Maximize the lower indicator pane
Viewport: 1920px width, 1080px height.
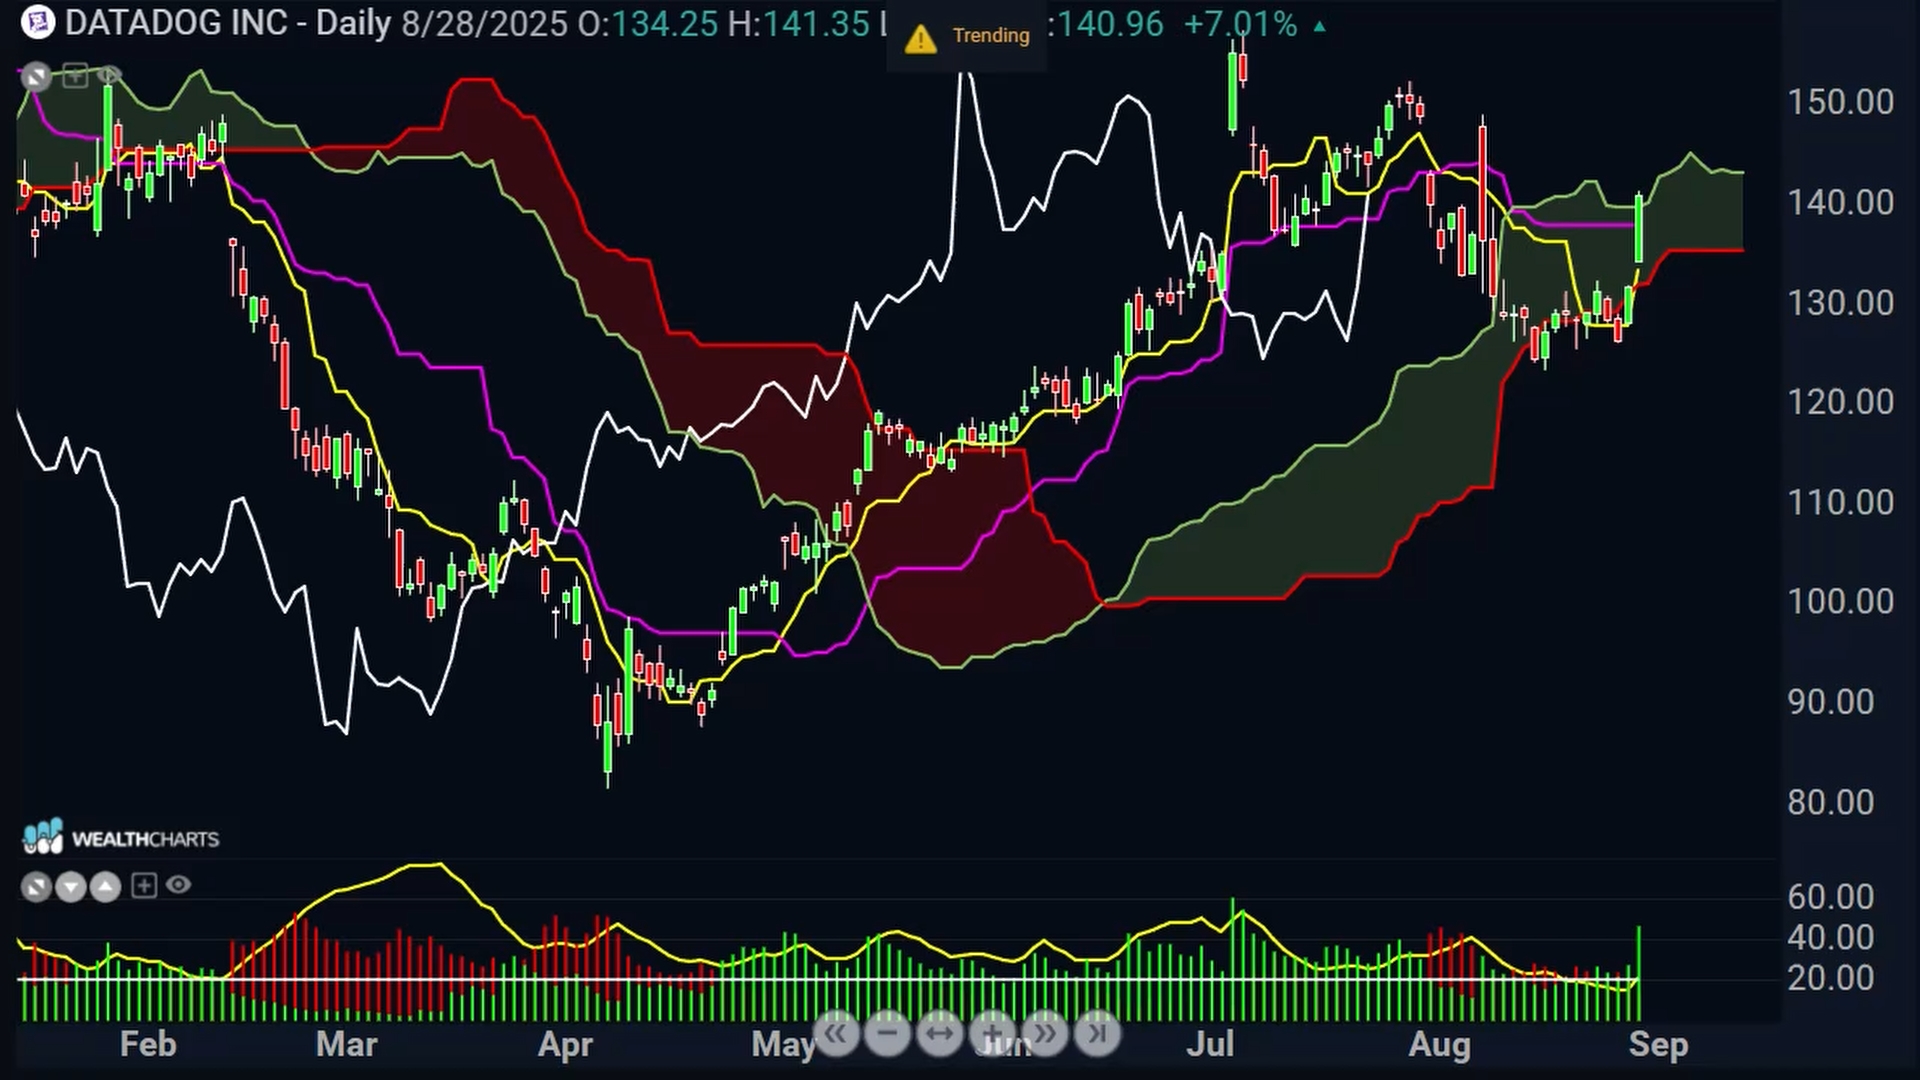pos(36,886)
